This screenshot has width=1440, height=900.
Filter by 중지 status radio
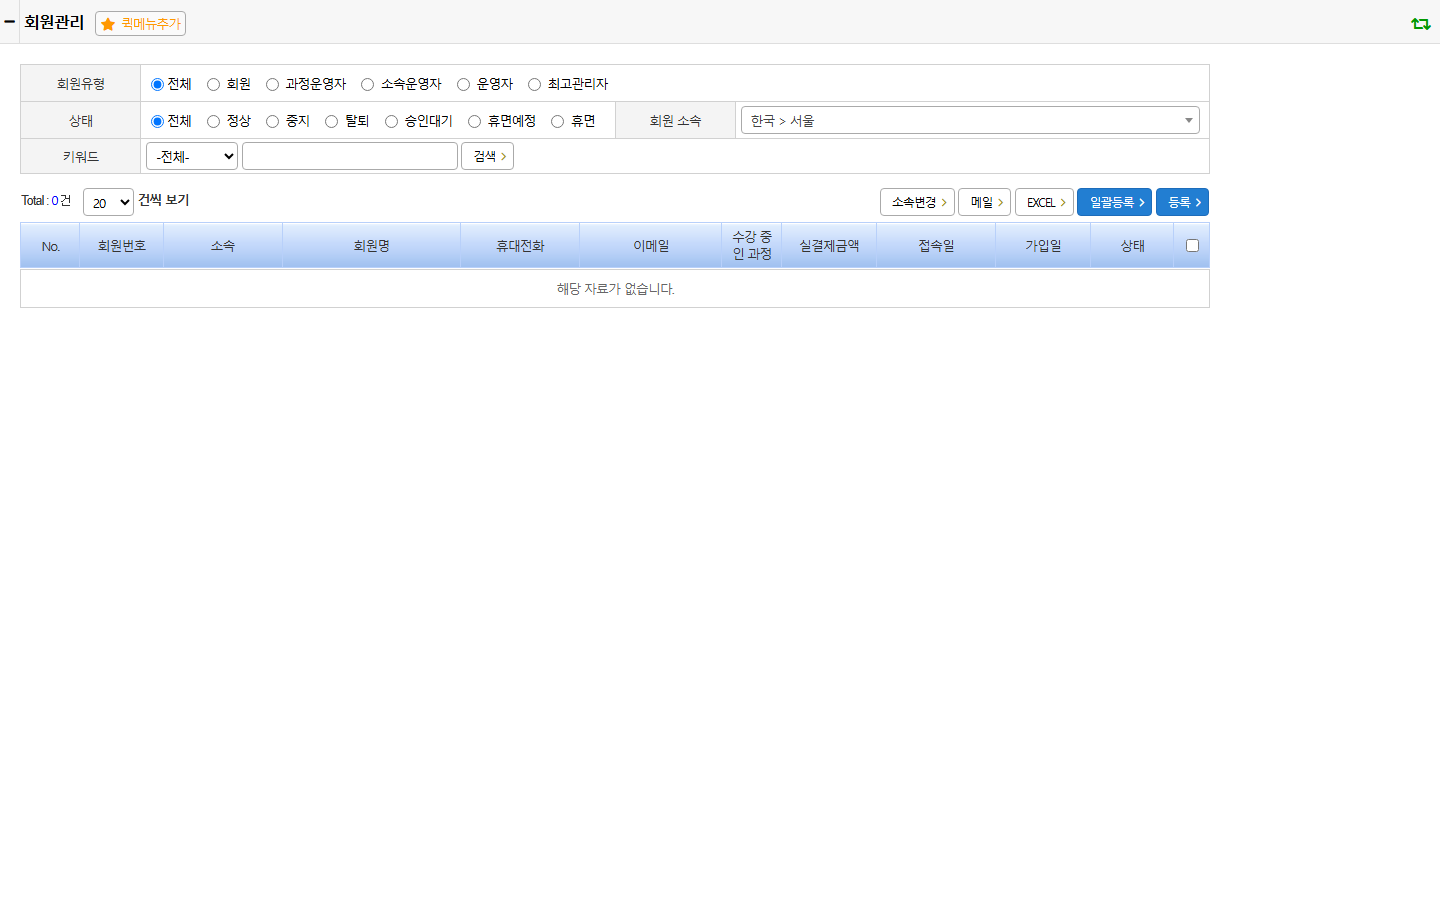pyautogui.click(x=272, y=121)
